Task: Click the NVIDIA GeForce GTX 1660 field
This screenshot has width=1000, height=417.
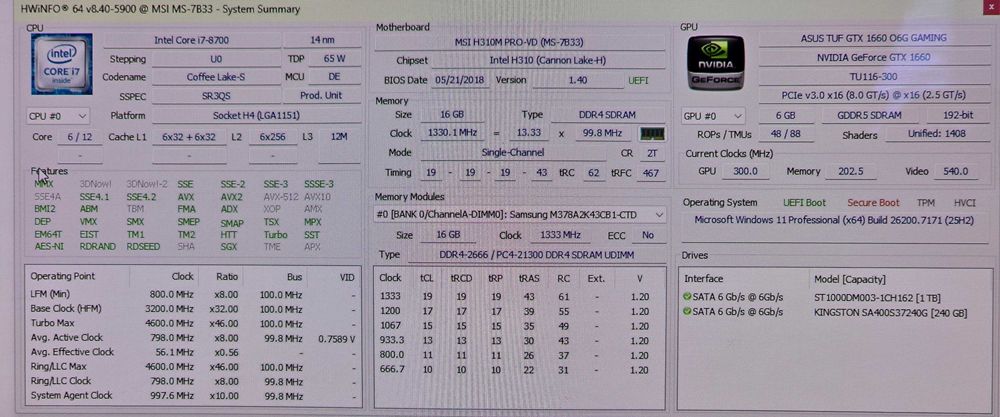Action: point(873,57)
